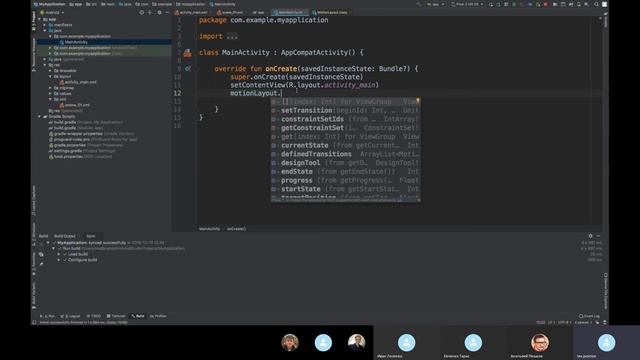The height and width of the screenshot is (360, 640).
Task: Collapse the Run build tree node
Action: (x=53, y=248)
